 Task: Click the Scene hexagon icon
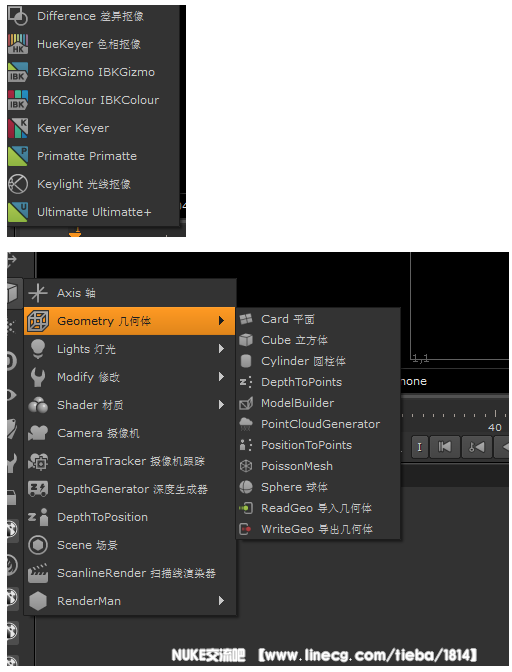pos(38,545)
